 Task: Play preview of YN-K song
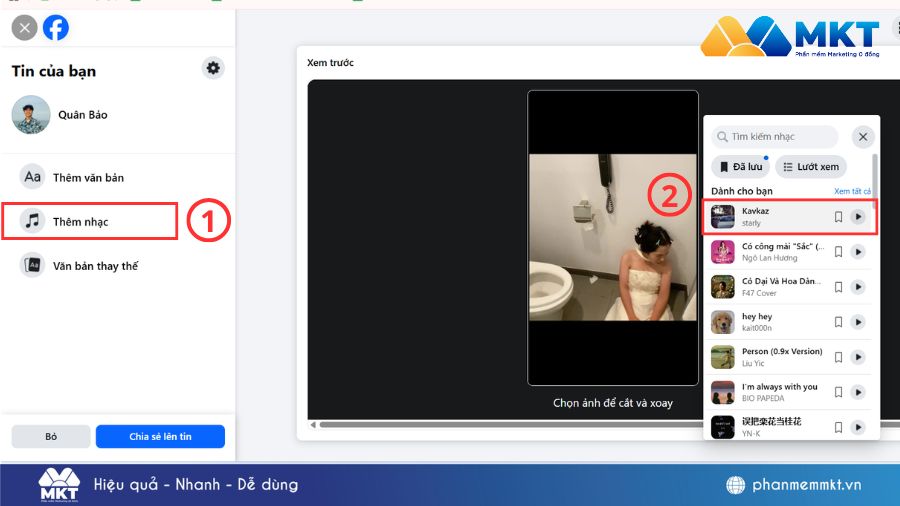(x=858, y=427)
